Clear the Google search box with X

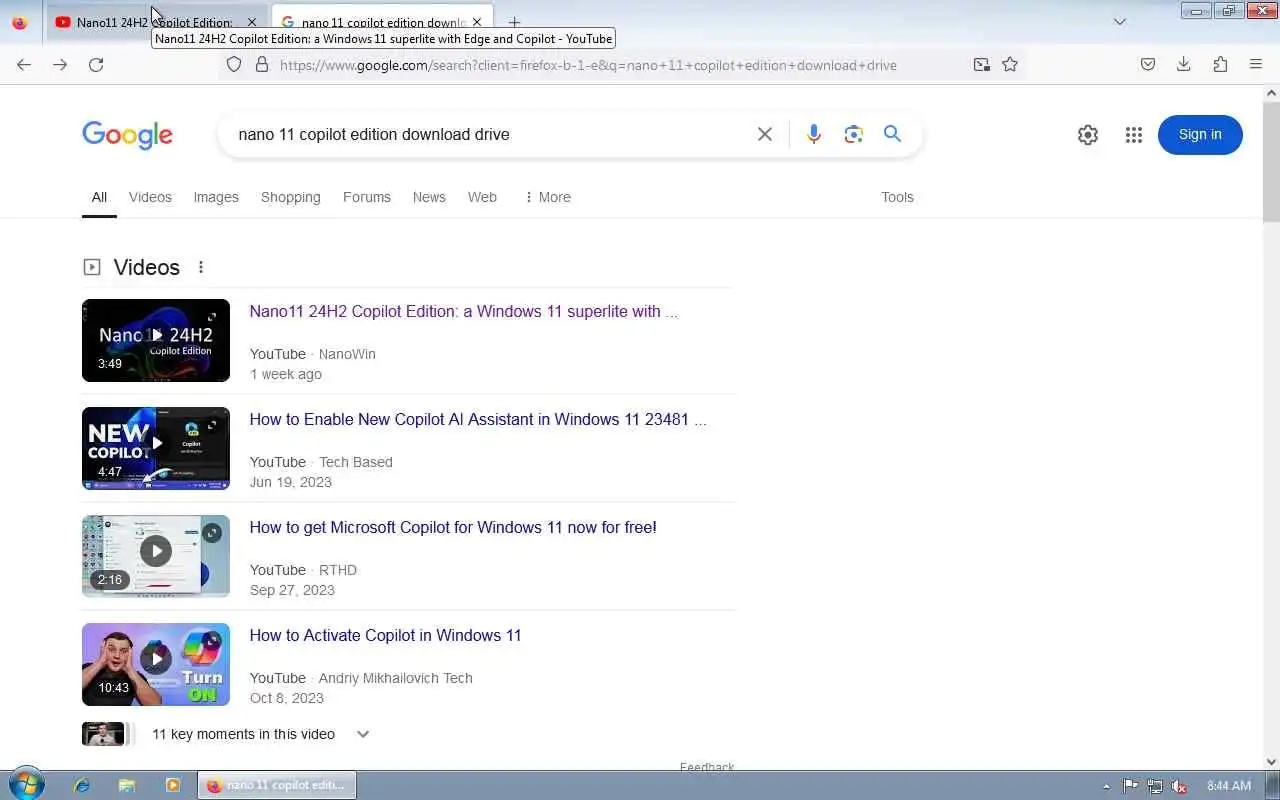click(765, 134)
